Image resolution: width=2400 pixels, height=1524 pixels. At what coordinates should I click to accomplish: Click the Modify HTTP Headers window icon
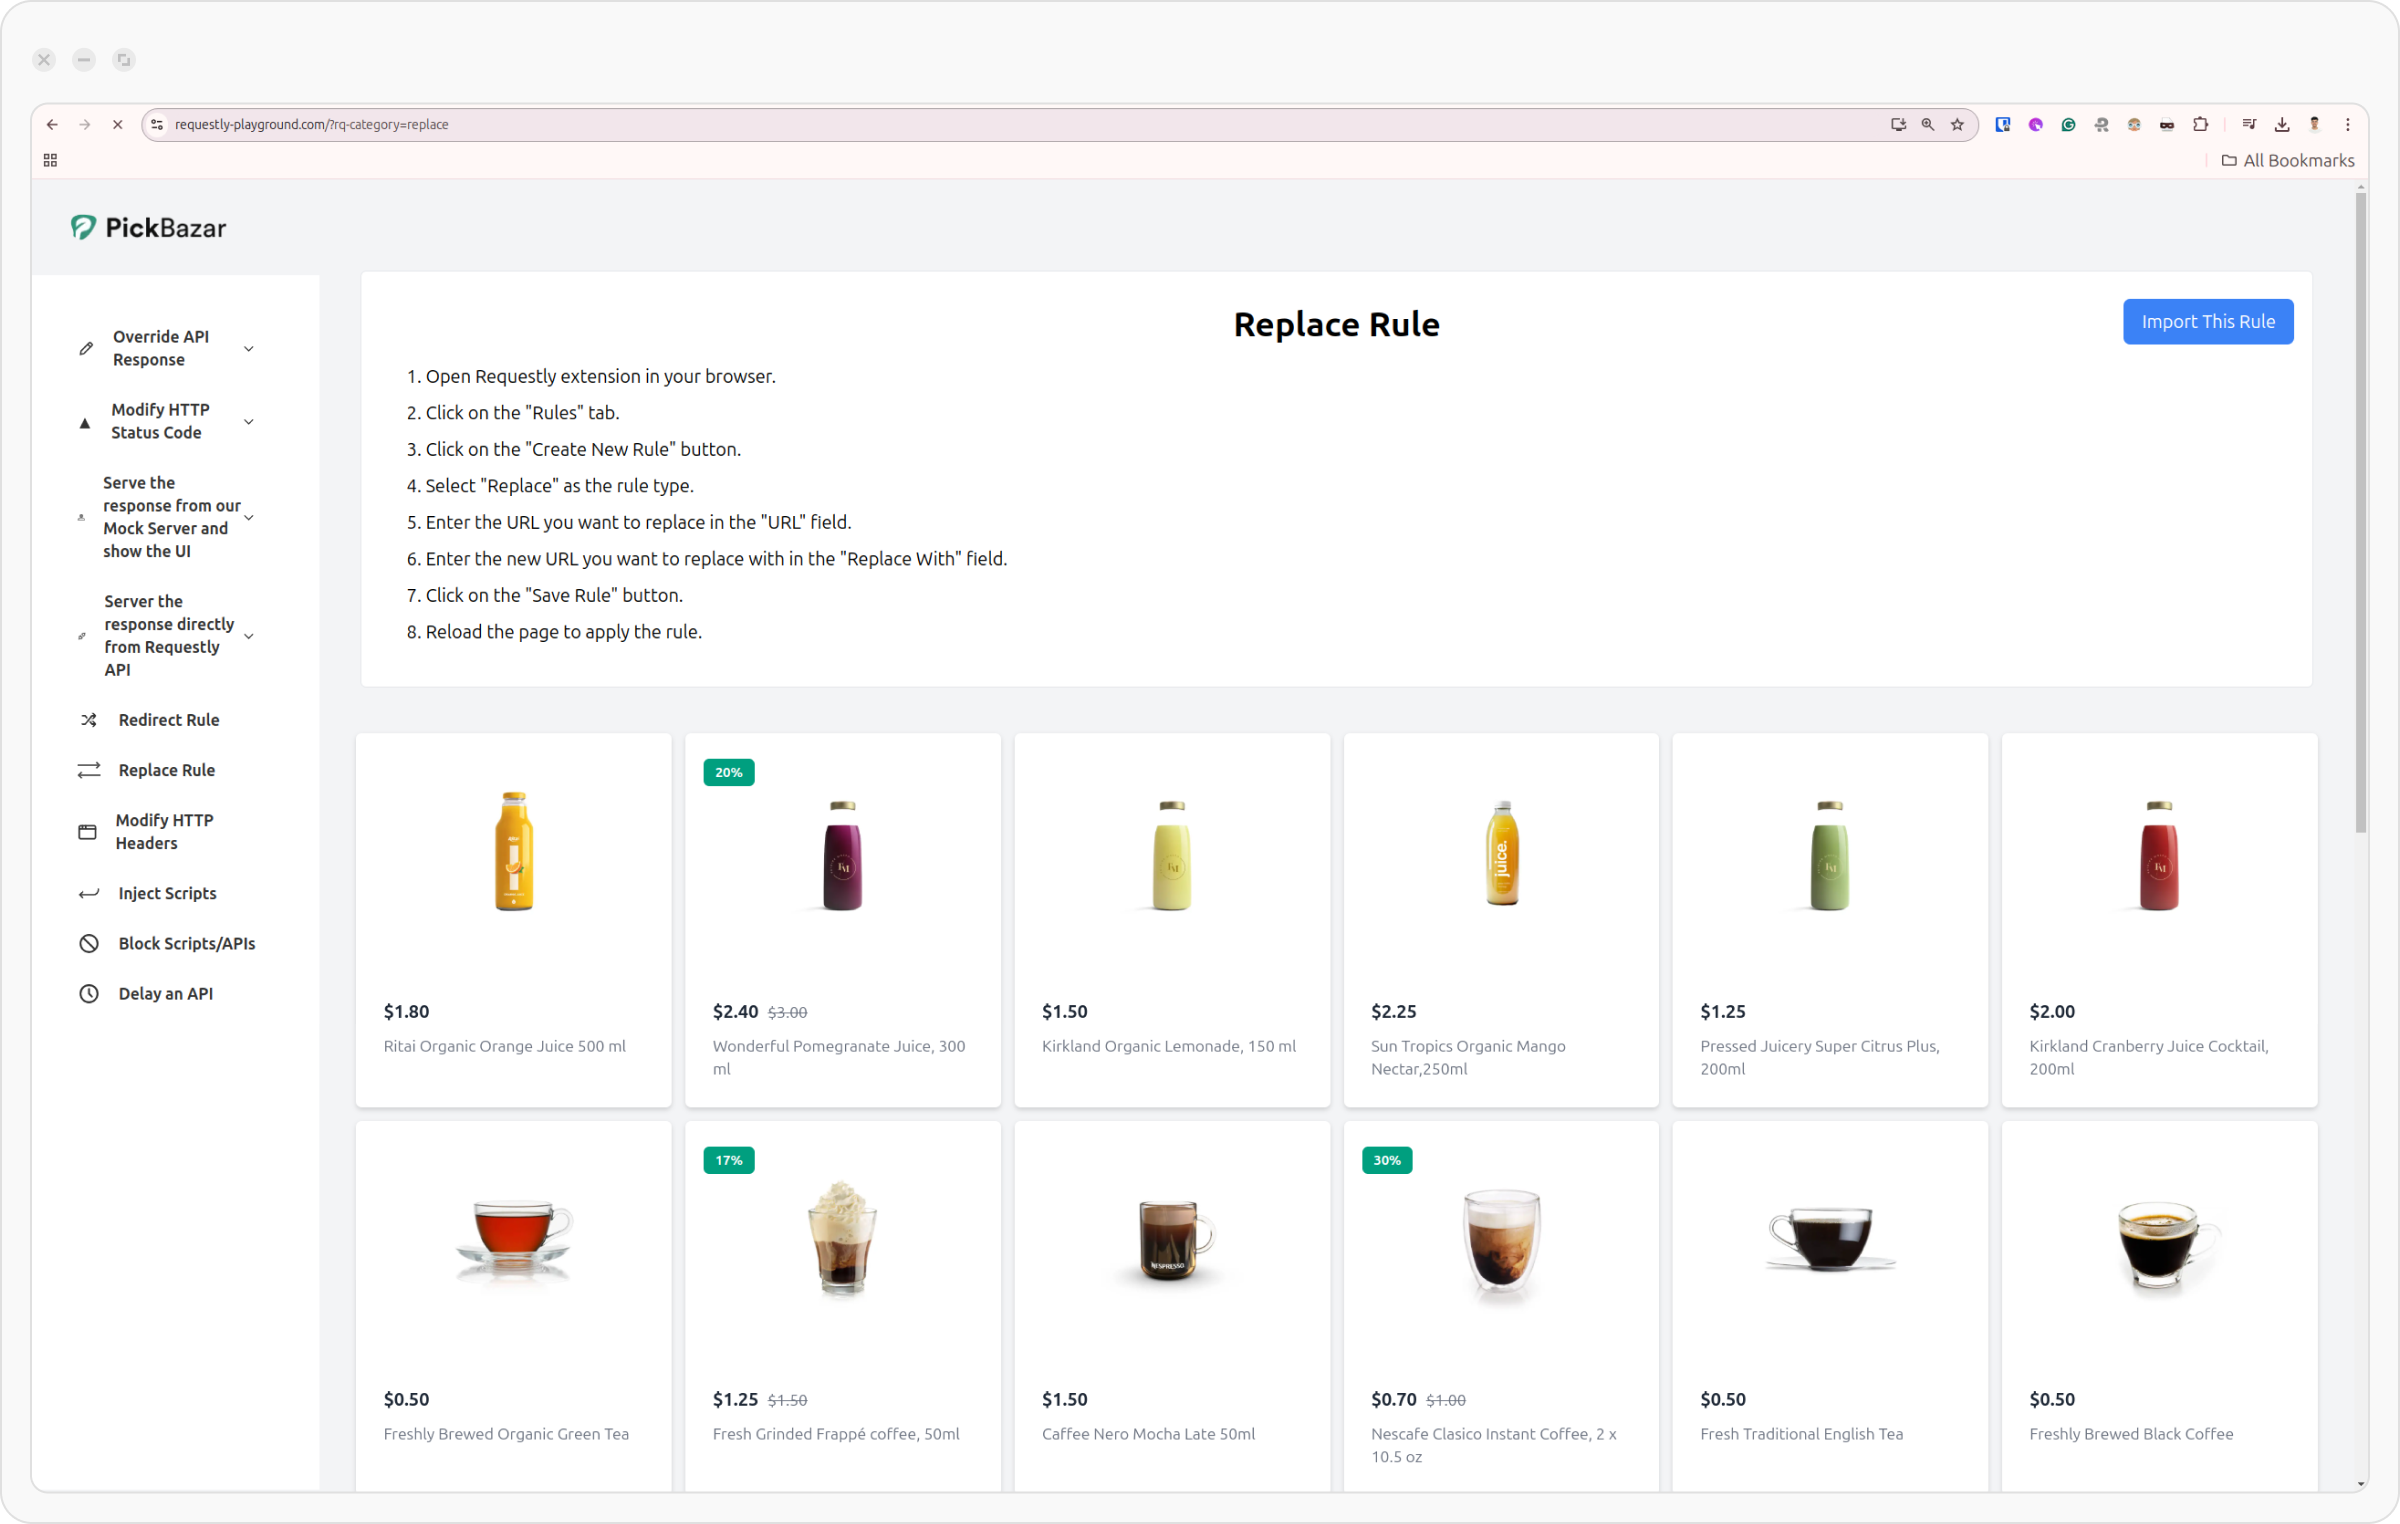click(x=88, y=832)
